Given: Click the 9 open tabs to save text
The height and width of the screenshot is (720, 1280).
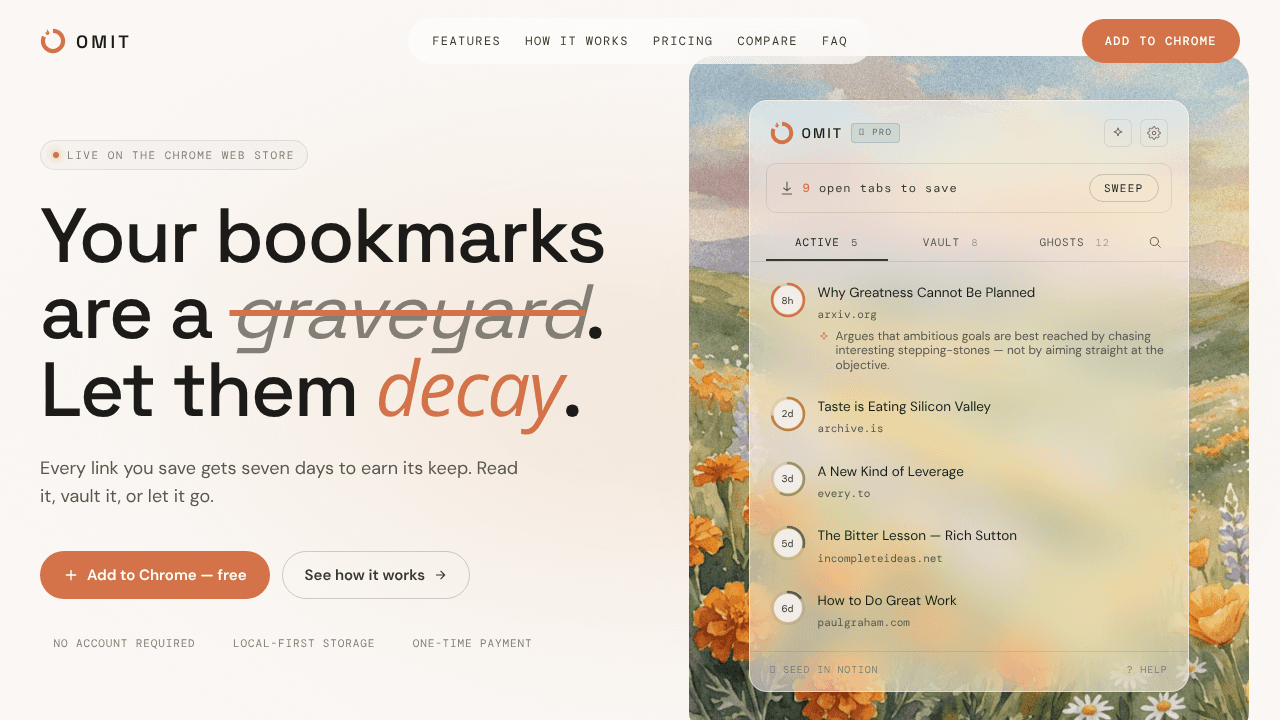Looking at the screenshot, I should [879, 188].
